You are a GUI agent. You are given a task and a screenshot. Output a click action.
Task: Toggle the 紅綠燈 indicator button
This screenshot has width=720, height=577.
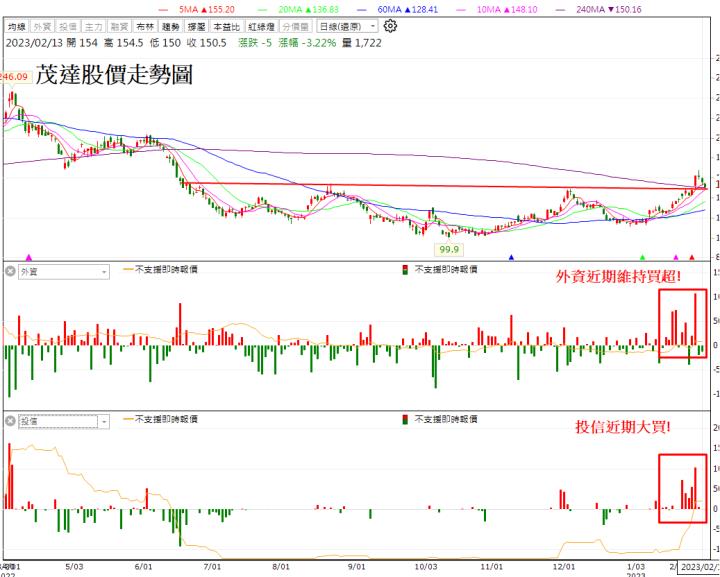click(261, 27)
